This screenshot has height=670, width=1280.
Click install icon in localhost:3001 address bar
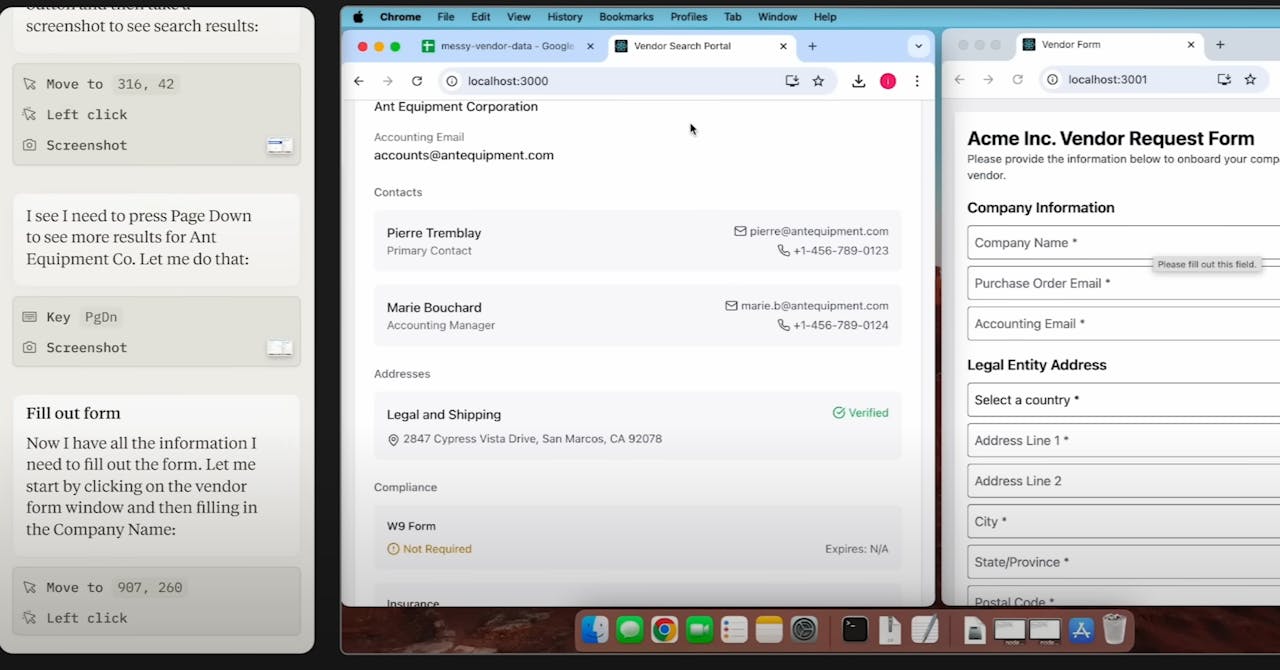tap(1224, 79)
